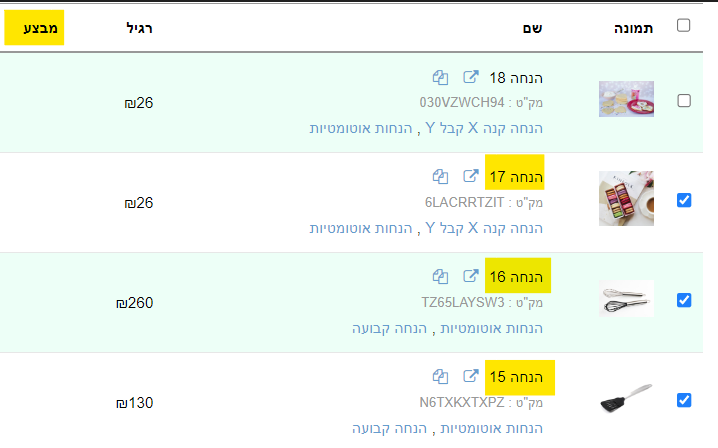This screenshot has width=718, height=448.
Task: Click the spatula thumbnail for הנחה 15
Action: coord(626,400)
